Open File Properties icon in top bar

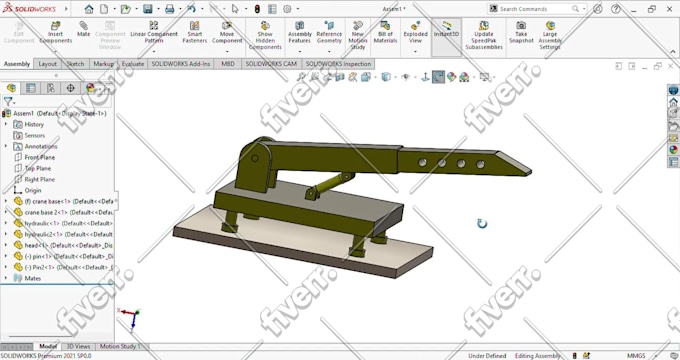pos(272,9)
